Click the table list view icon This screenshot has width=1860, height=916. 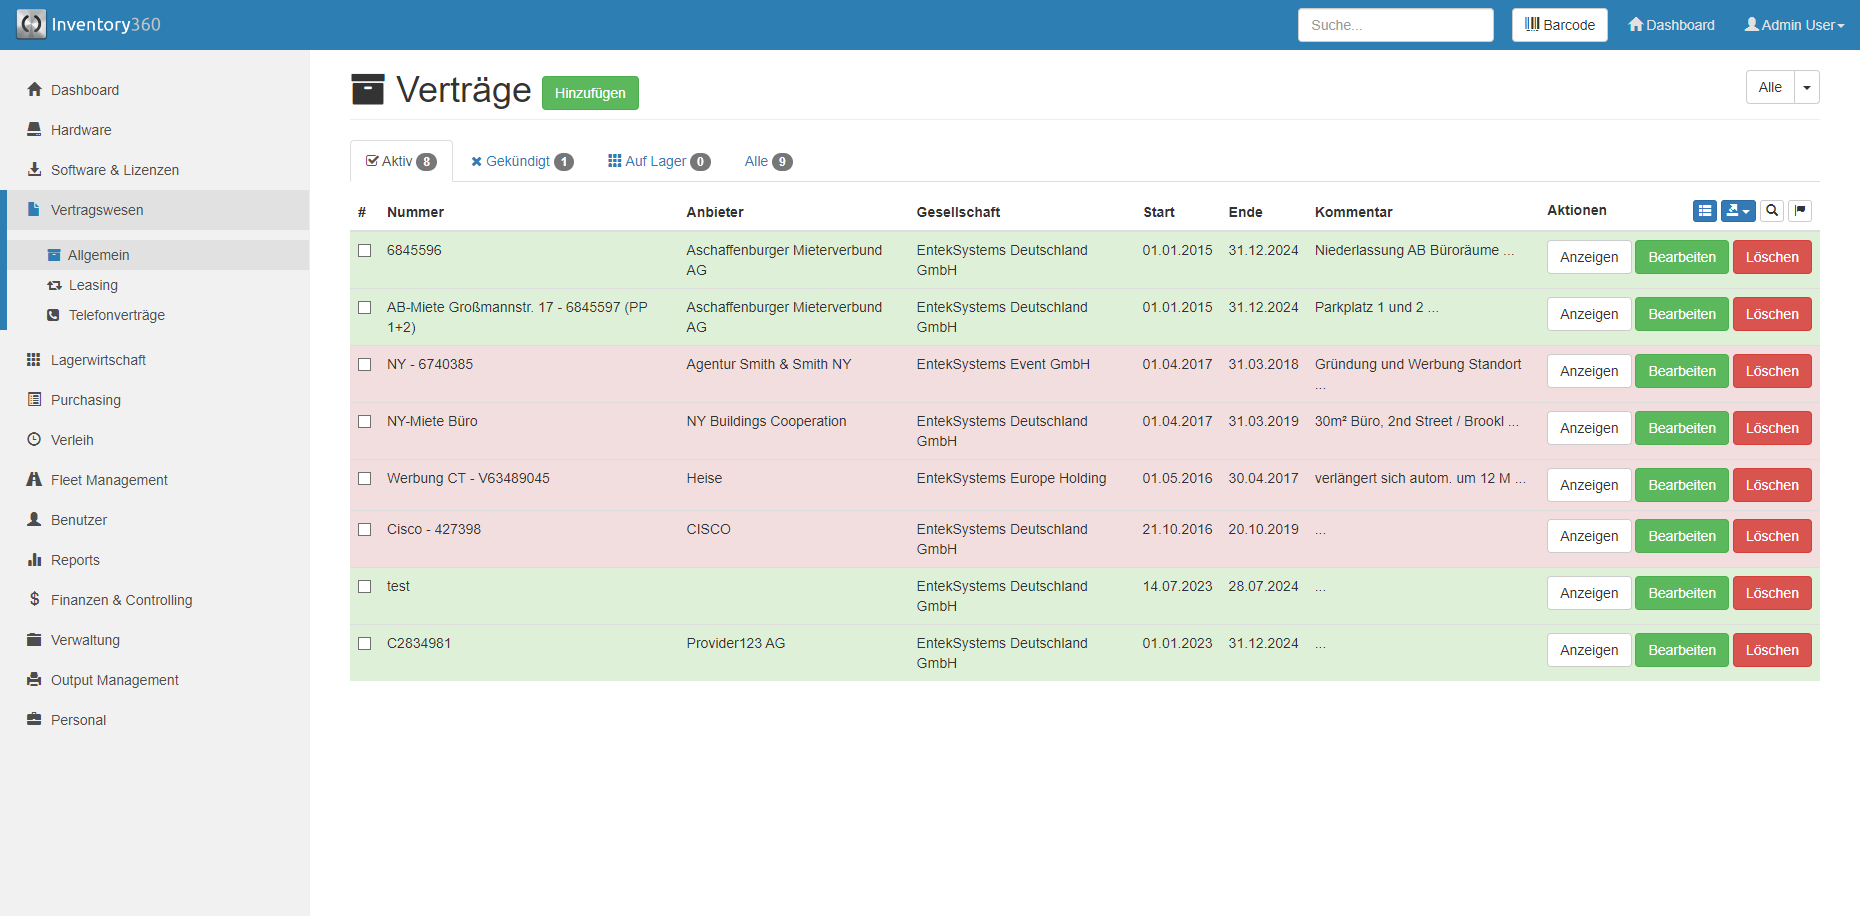1704,211
